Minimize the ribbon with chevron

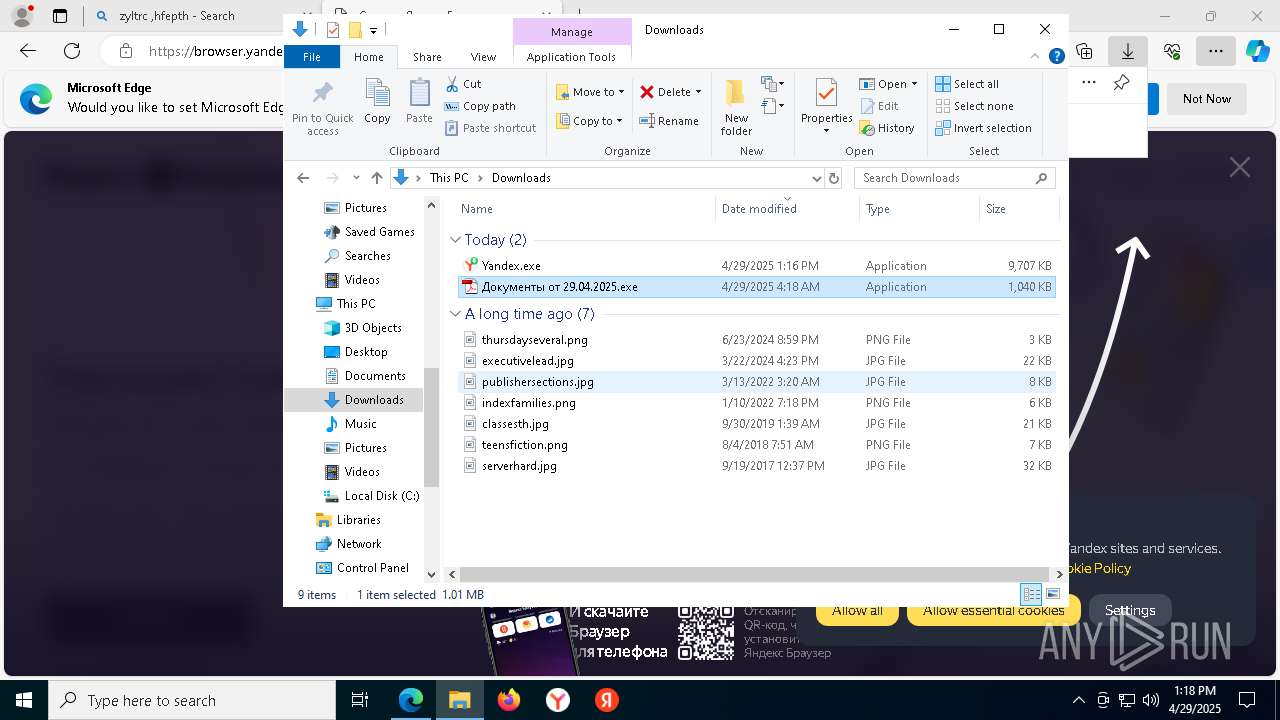click(x=1035, y=57)
